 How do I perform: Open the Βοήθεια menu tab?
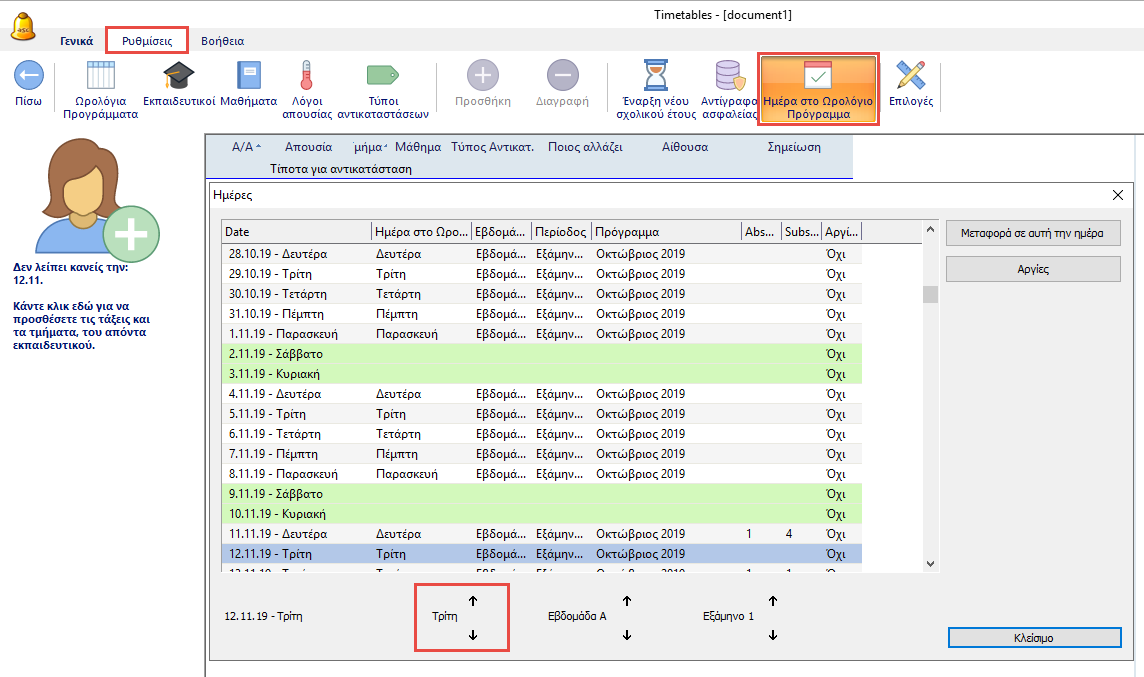point(222,41)
